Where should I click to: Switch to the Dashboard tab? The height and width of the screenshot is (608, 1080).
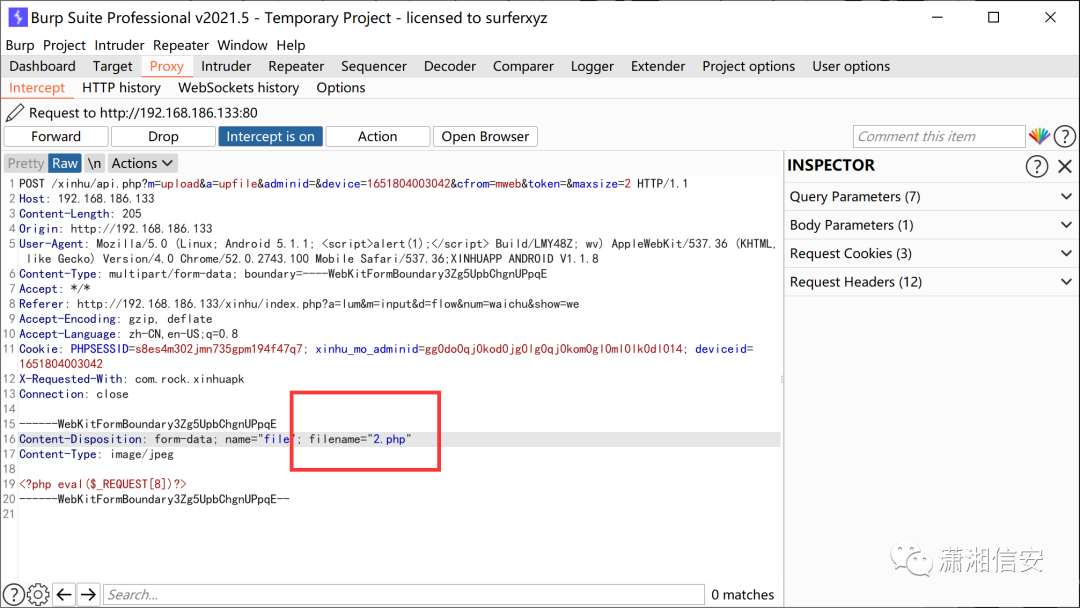coord(43,66)
